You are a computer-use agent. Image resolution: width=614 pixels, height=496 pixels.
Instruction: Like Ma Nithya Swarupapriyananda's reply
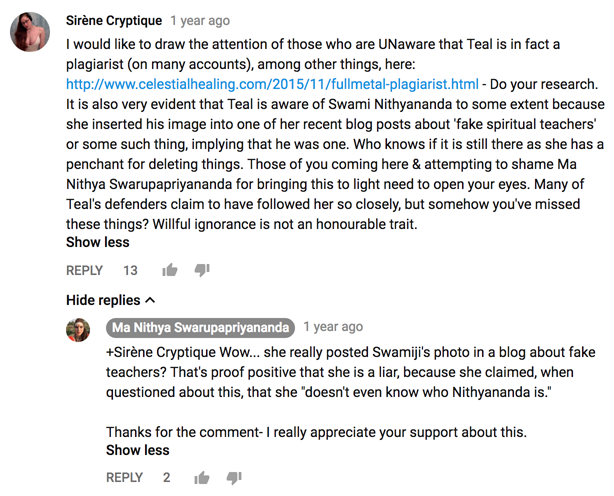coord(201,478)
